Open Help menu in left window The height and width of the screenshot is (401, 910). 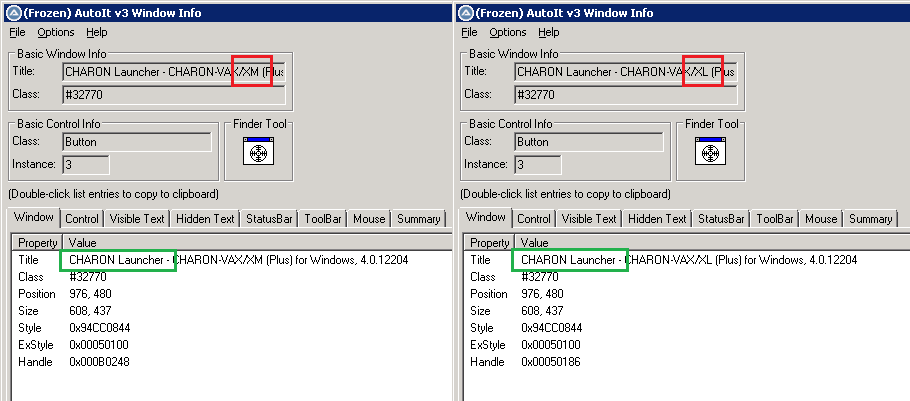pyautogui.click(x=97, y=32)
